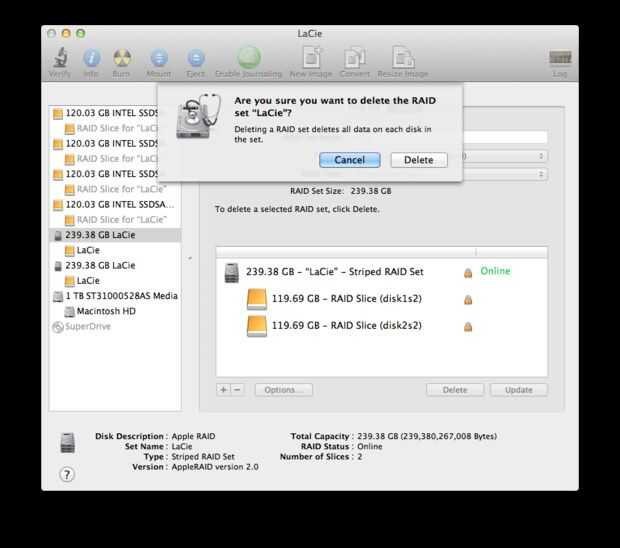Click the SuperDrive optical drive icon

58,327
